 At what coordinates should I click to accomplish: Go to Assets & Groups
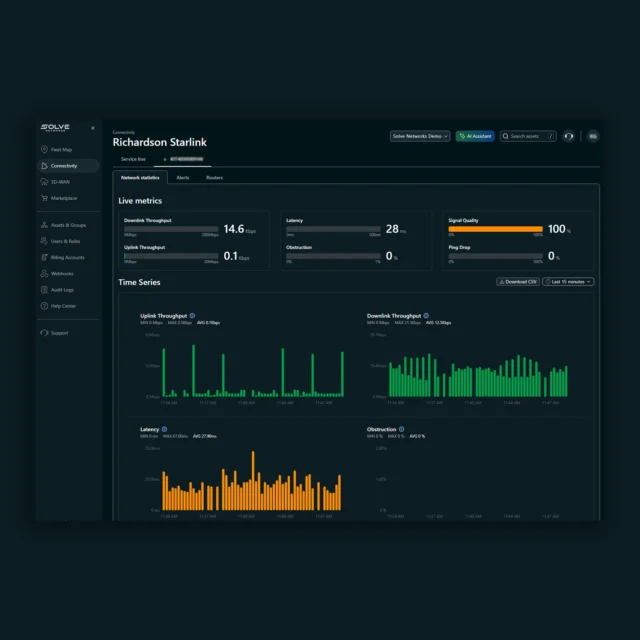[x=67, y=225]
